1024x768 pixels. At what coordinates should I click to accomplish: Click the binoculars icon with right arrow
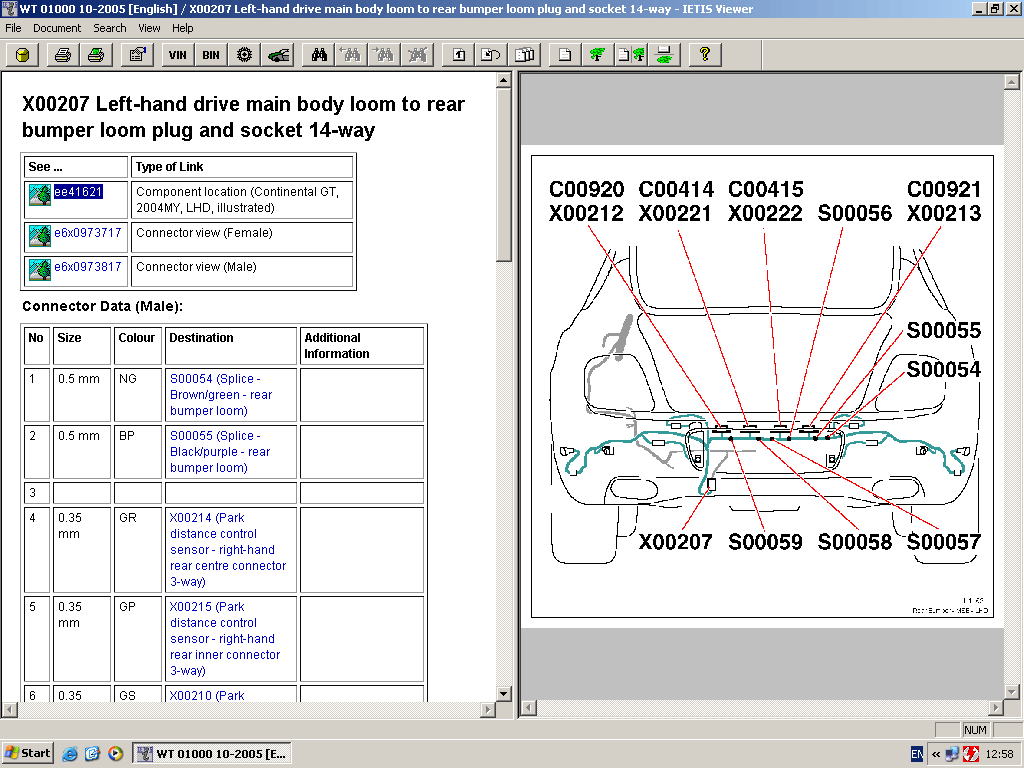pos(384,55)
